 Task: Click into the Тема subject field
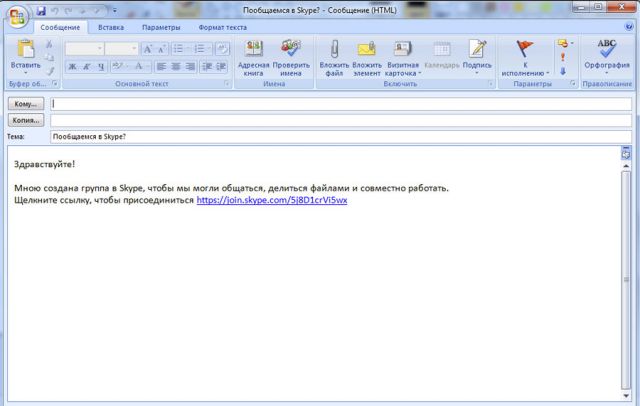341,136
